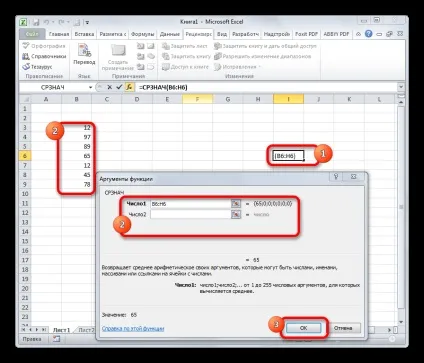Click the Отмена cancel button
Viewport: 424px width, 363px height.
343,328
